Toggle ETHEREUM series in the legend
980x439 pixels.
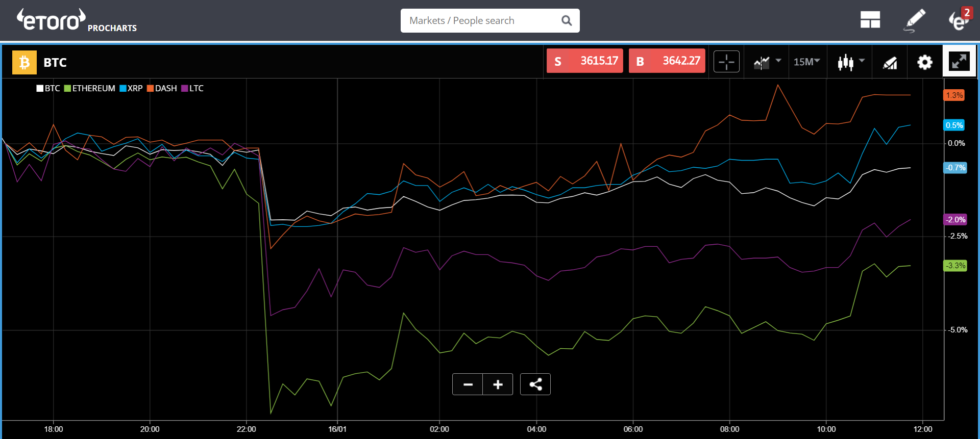(x=89, y=88)
